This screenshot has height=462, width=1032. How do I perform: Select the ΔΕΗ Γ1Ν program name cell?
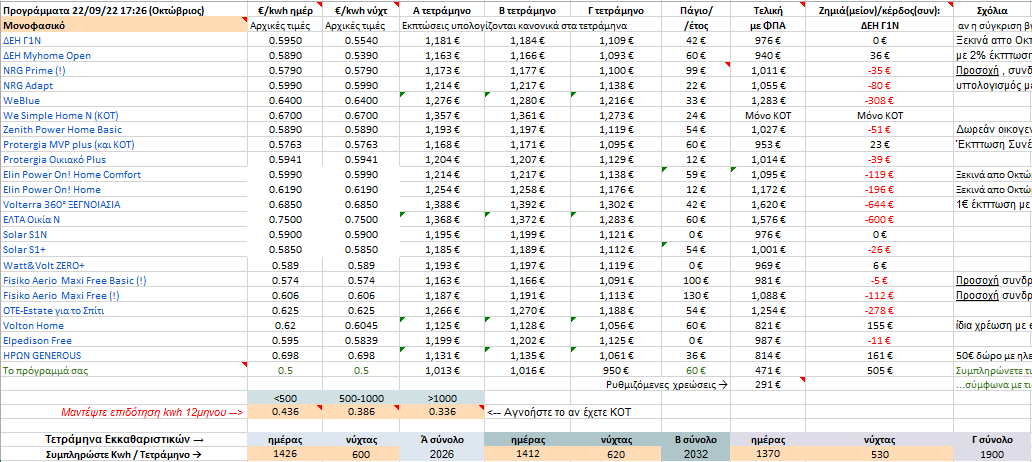click(124, 41)
